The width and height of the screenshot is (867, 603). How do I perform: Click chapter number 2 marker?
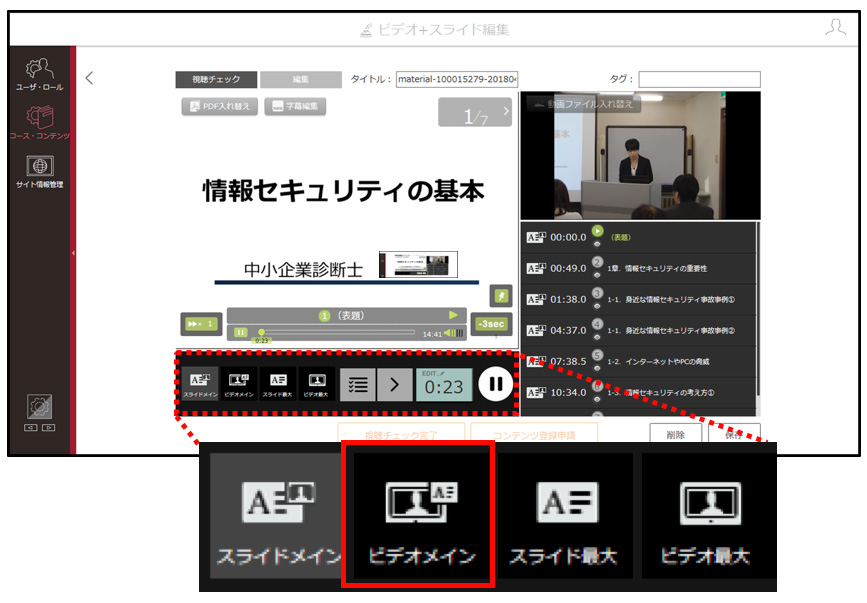click(597, 262)
